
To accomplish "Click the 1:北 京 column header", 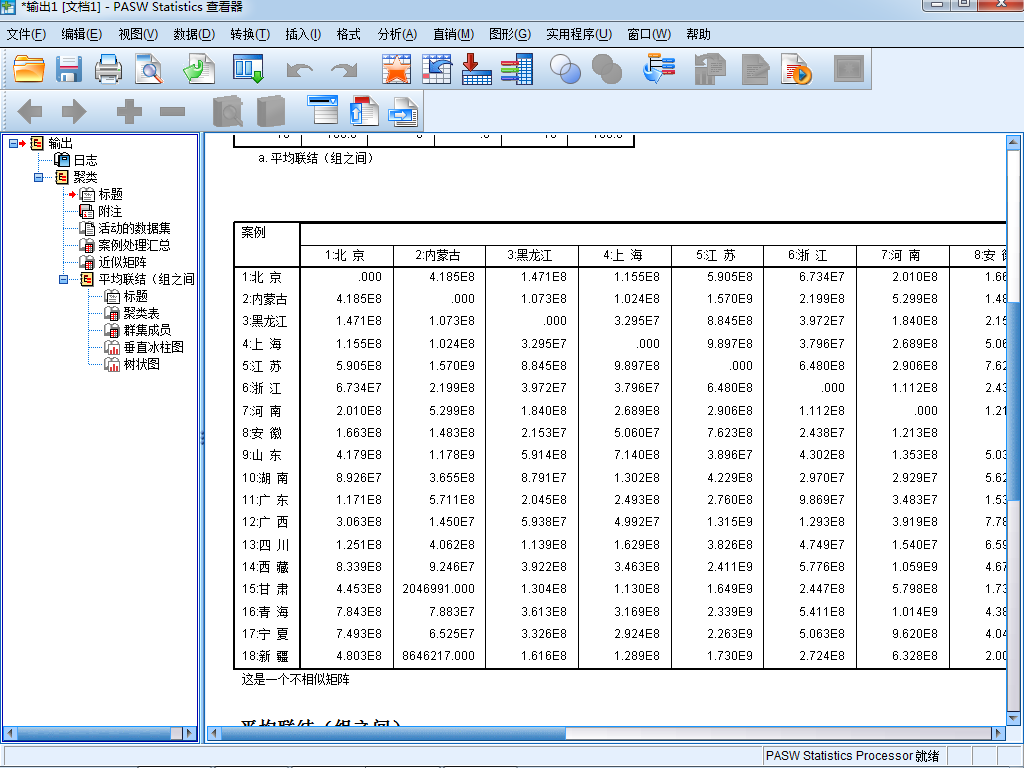I will (346, 255).
